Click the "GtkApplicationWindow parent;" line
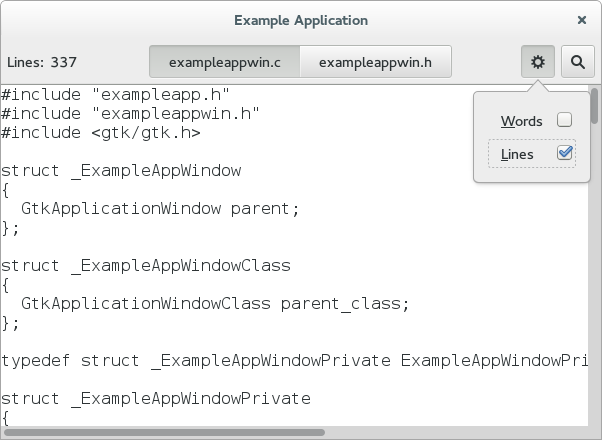The image size is (602, 440). (160, 208)
